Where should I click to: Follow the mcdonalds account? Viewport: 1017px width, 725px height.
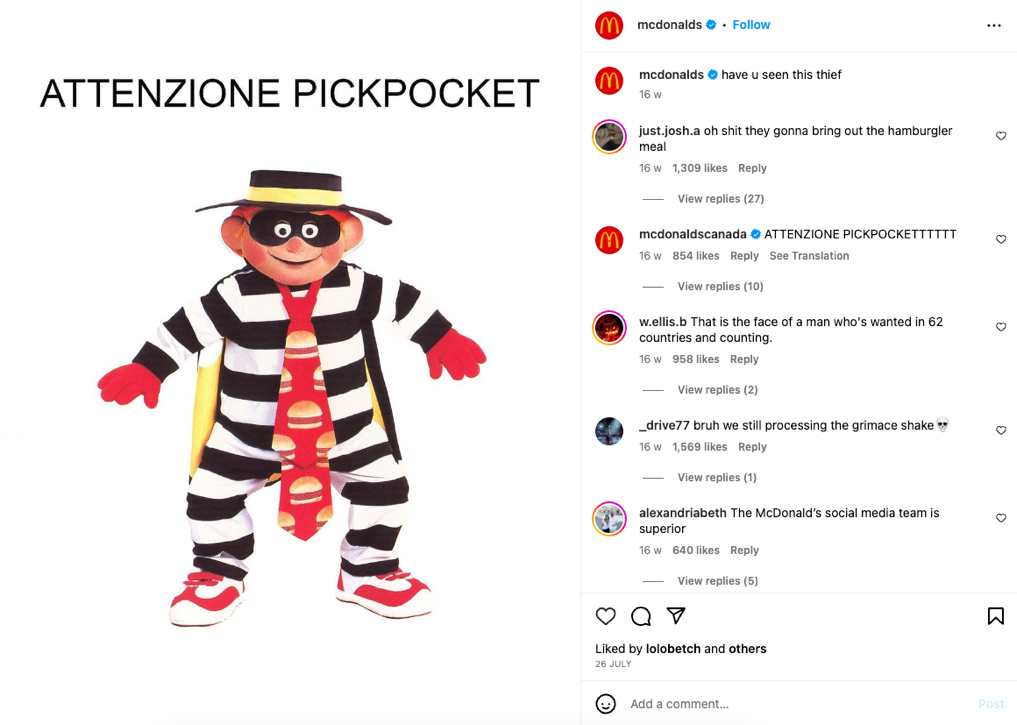tap(751, 25)
